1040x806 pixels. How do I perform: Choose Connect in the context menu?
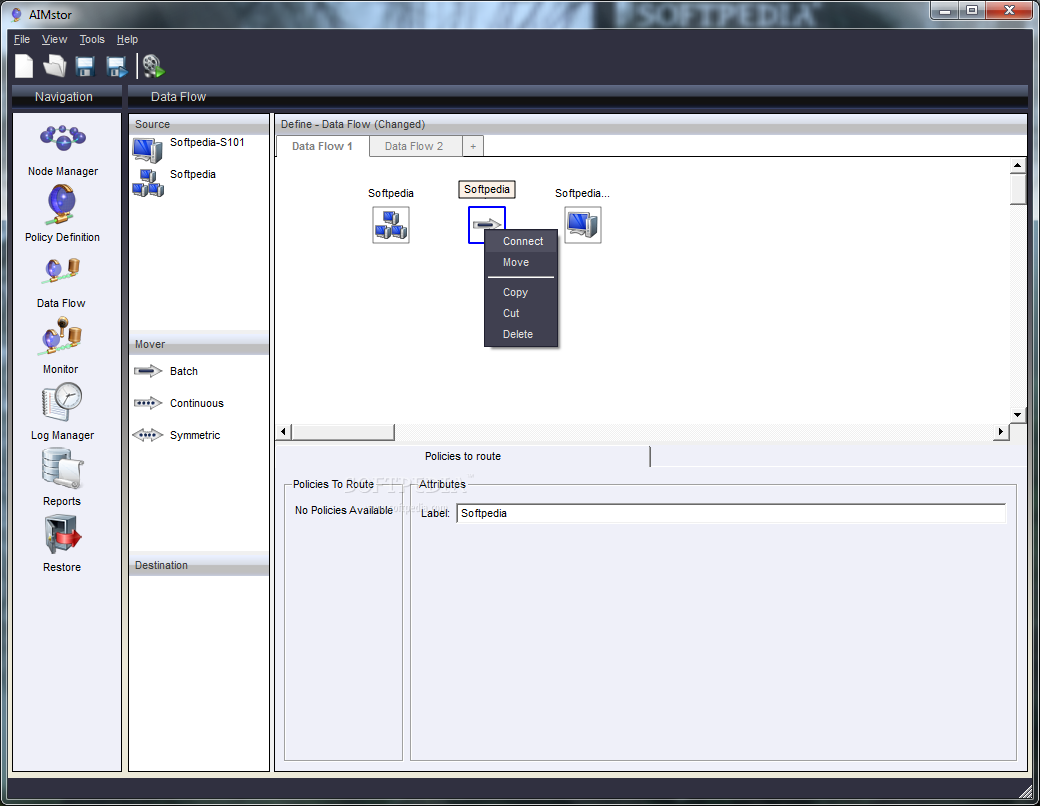(521, 241)
